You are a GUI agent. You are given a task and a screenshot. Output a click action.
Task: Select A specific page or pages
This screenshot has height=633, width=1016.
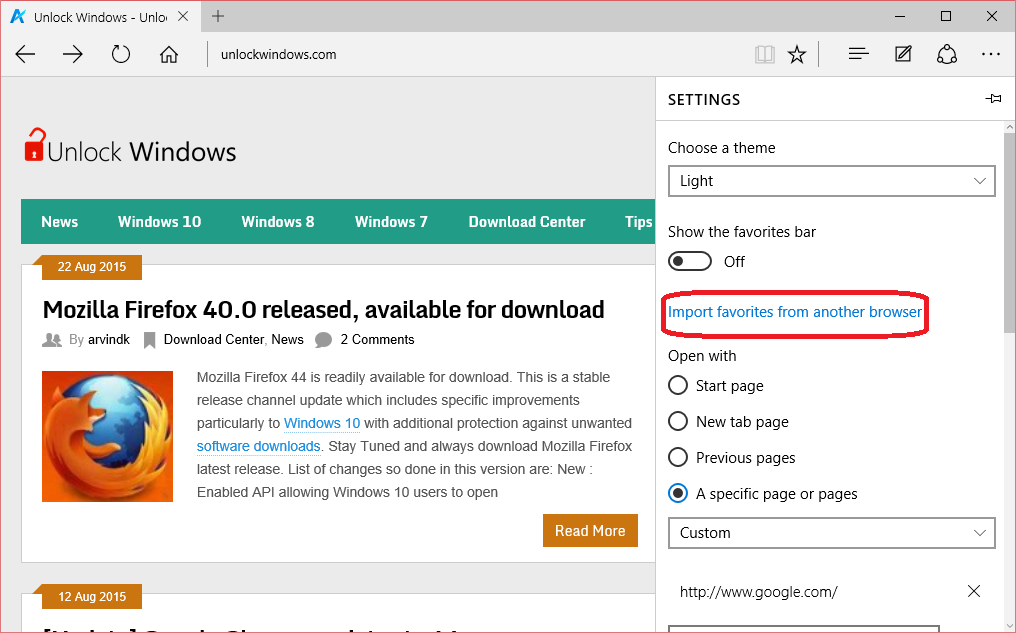[678, 494]
